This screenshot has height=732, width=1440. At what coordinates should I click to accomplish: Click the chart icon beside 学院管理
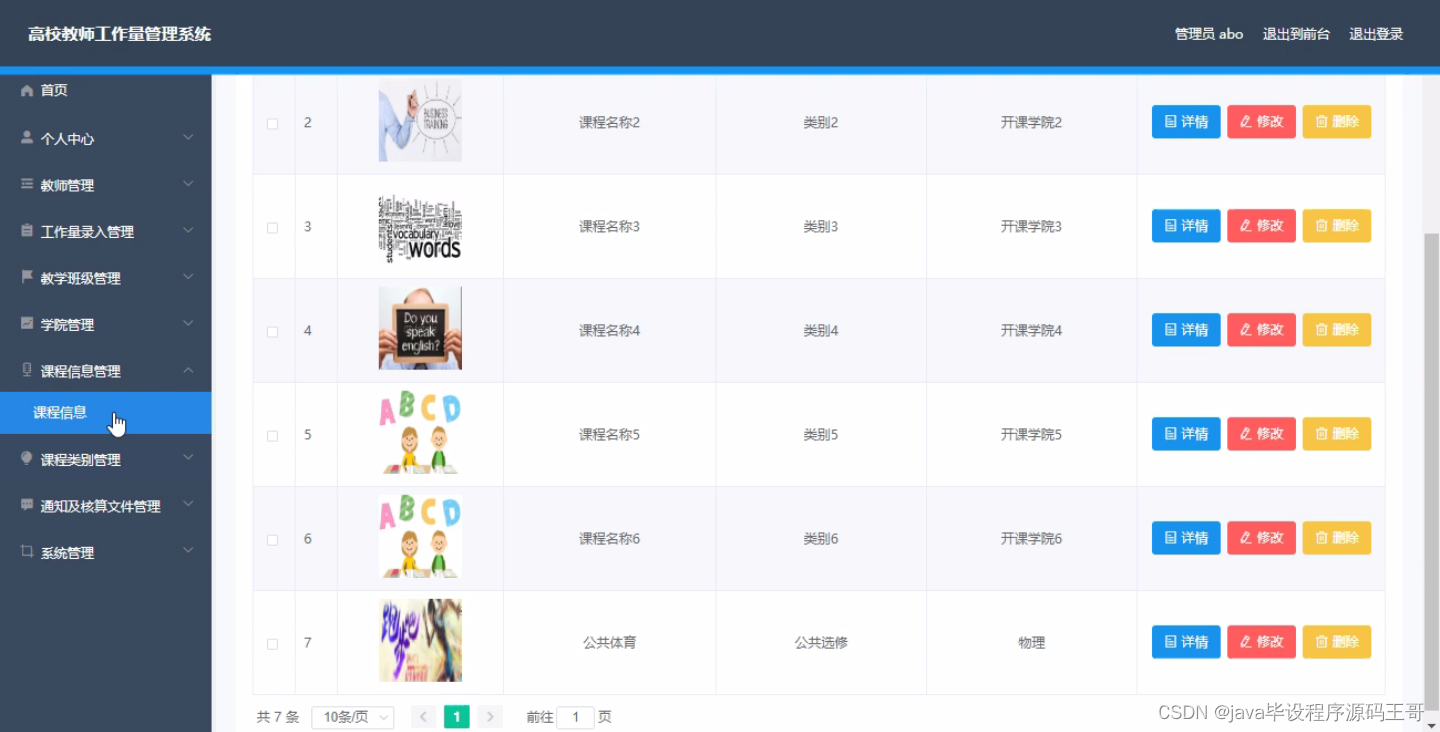27,323
